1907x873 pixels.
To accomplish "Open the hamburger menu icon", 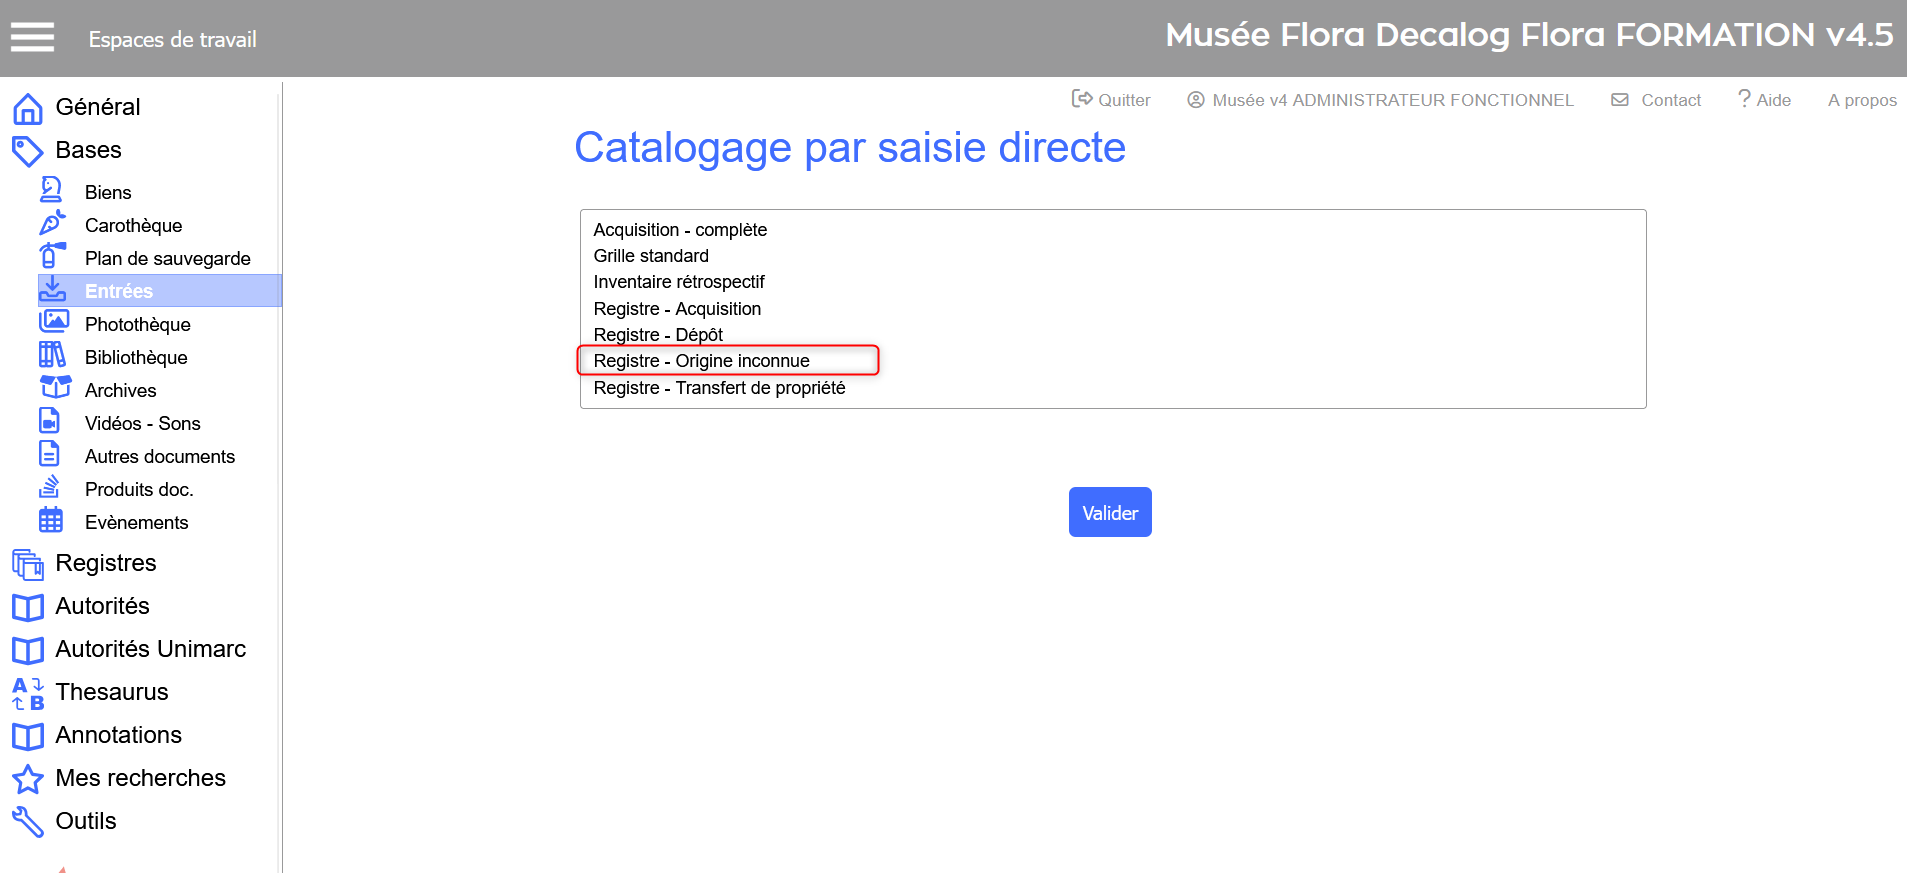I will point(32,38).
